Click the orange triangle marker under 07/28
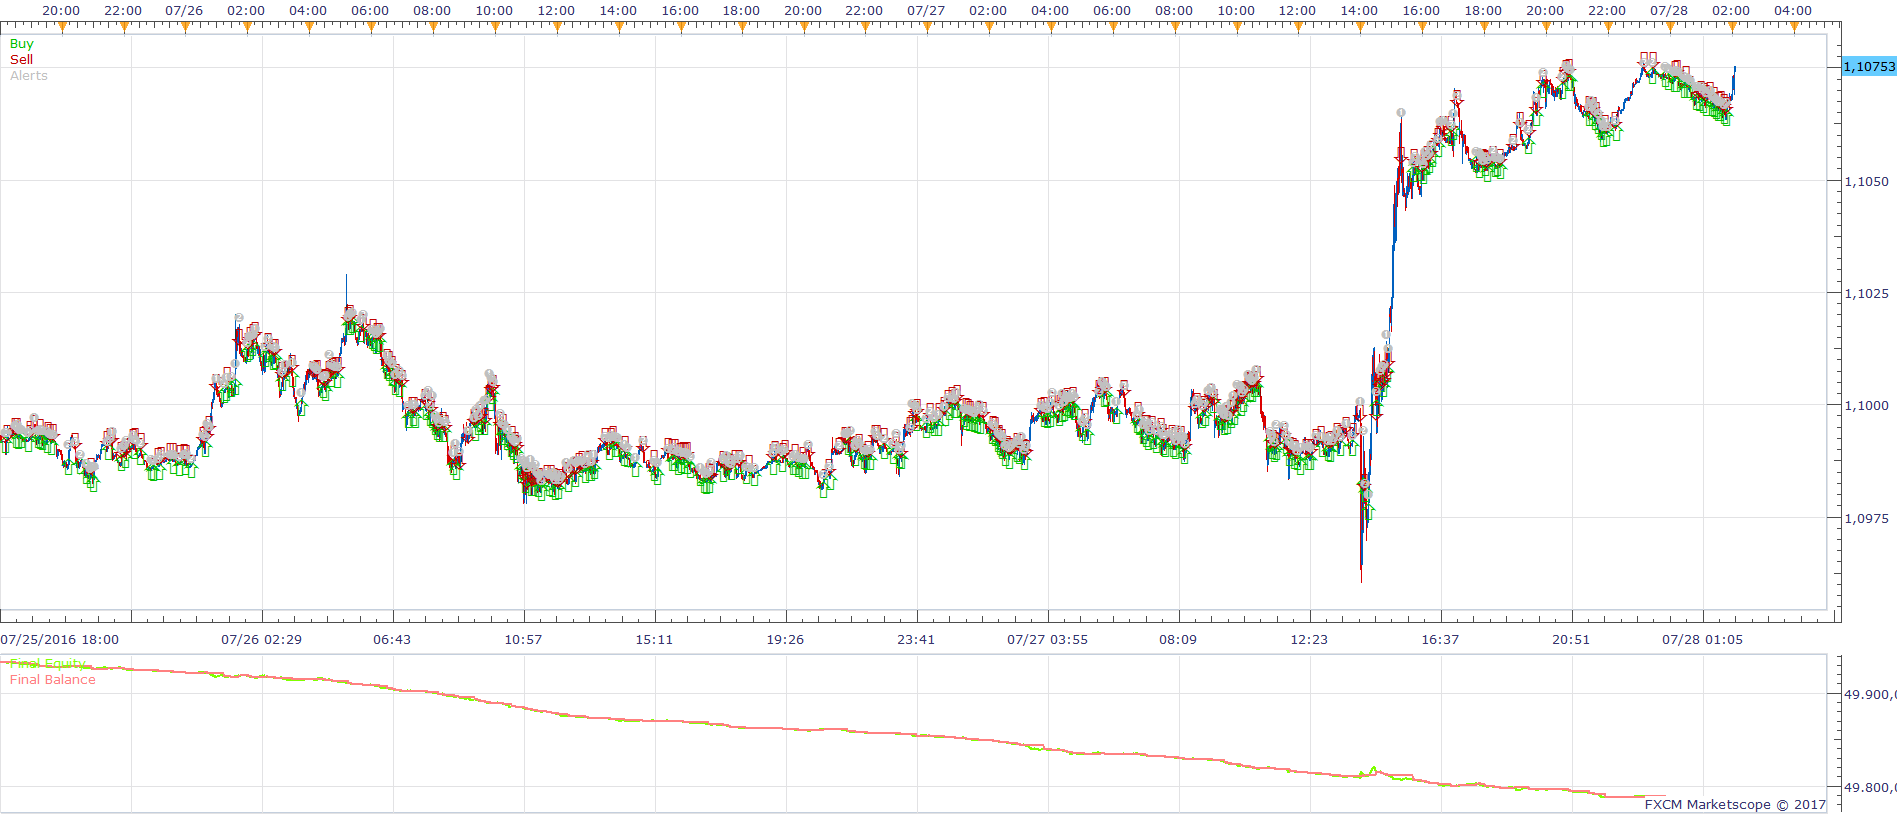This screenshot has height=814, width=1899. tap(1669, 28)
